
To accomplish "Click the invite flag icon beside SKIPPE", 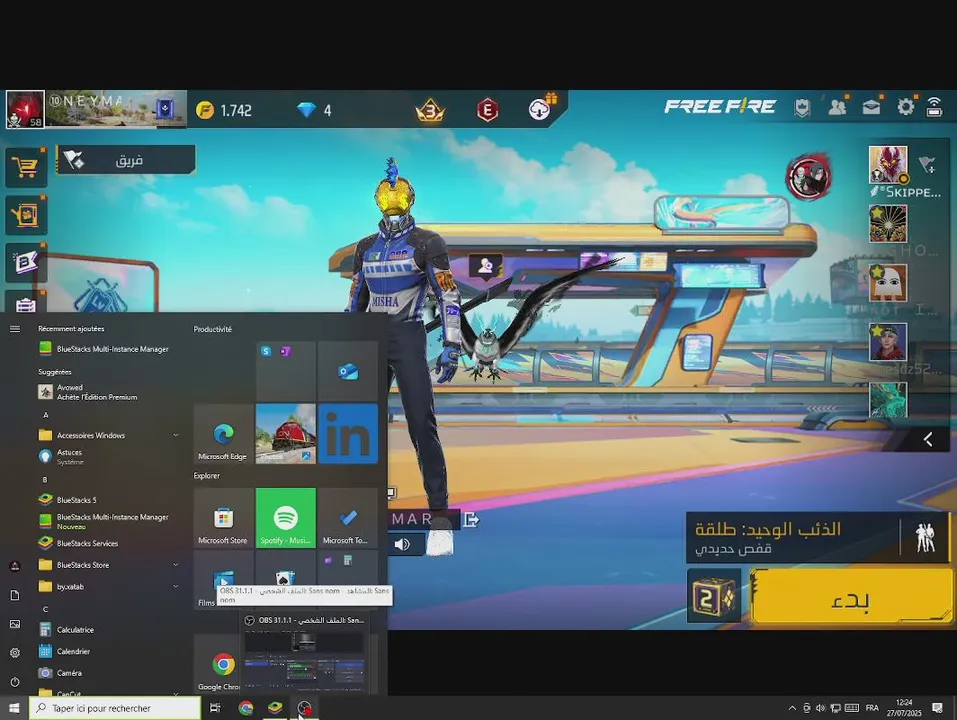I will (x=927, y=165).
